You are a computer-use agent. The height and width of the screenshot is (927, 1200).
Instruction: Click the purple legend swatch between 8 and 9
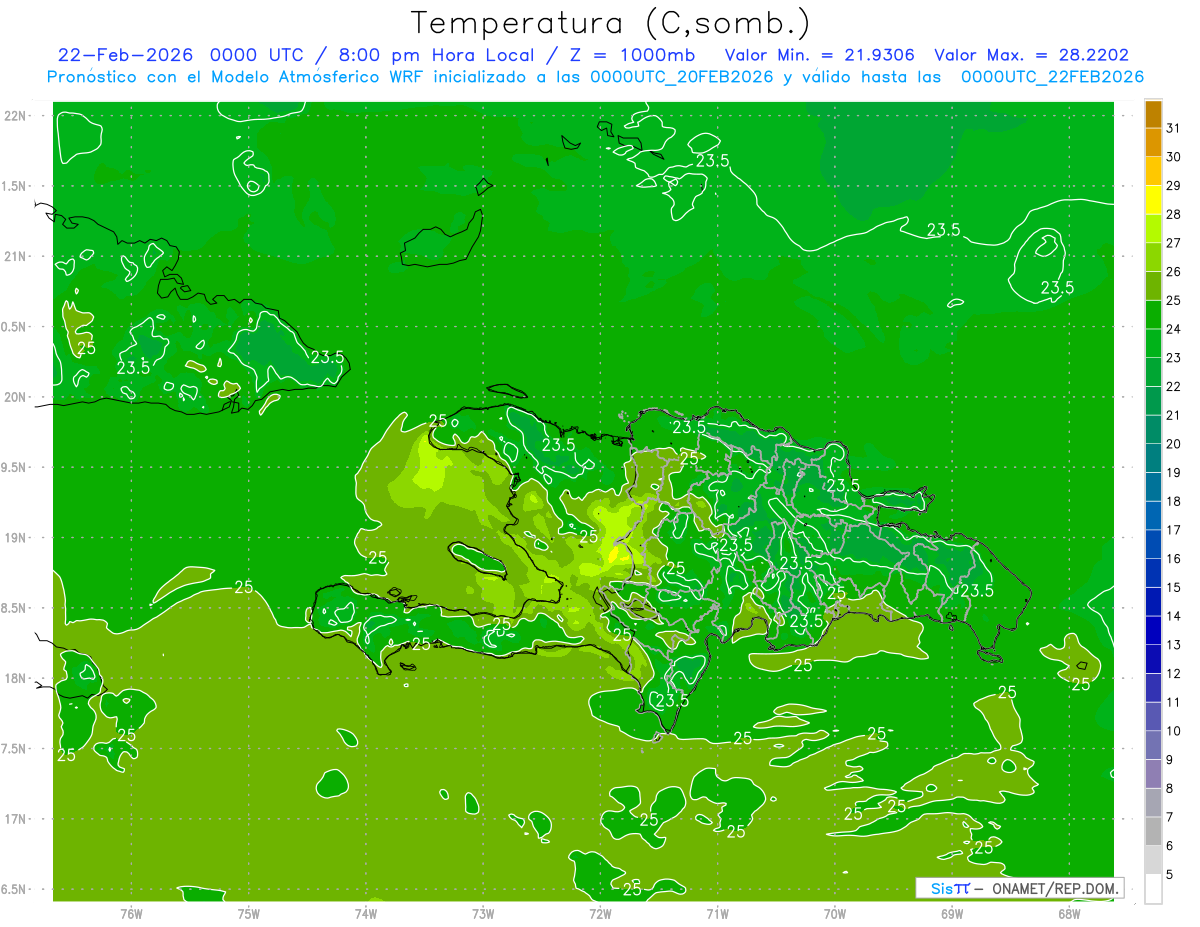point(1153,774)
